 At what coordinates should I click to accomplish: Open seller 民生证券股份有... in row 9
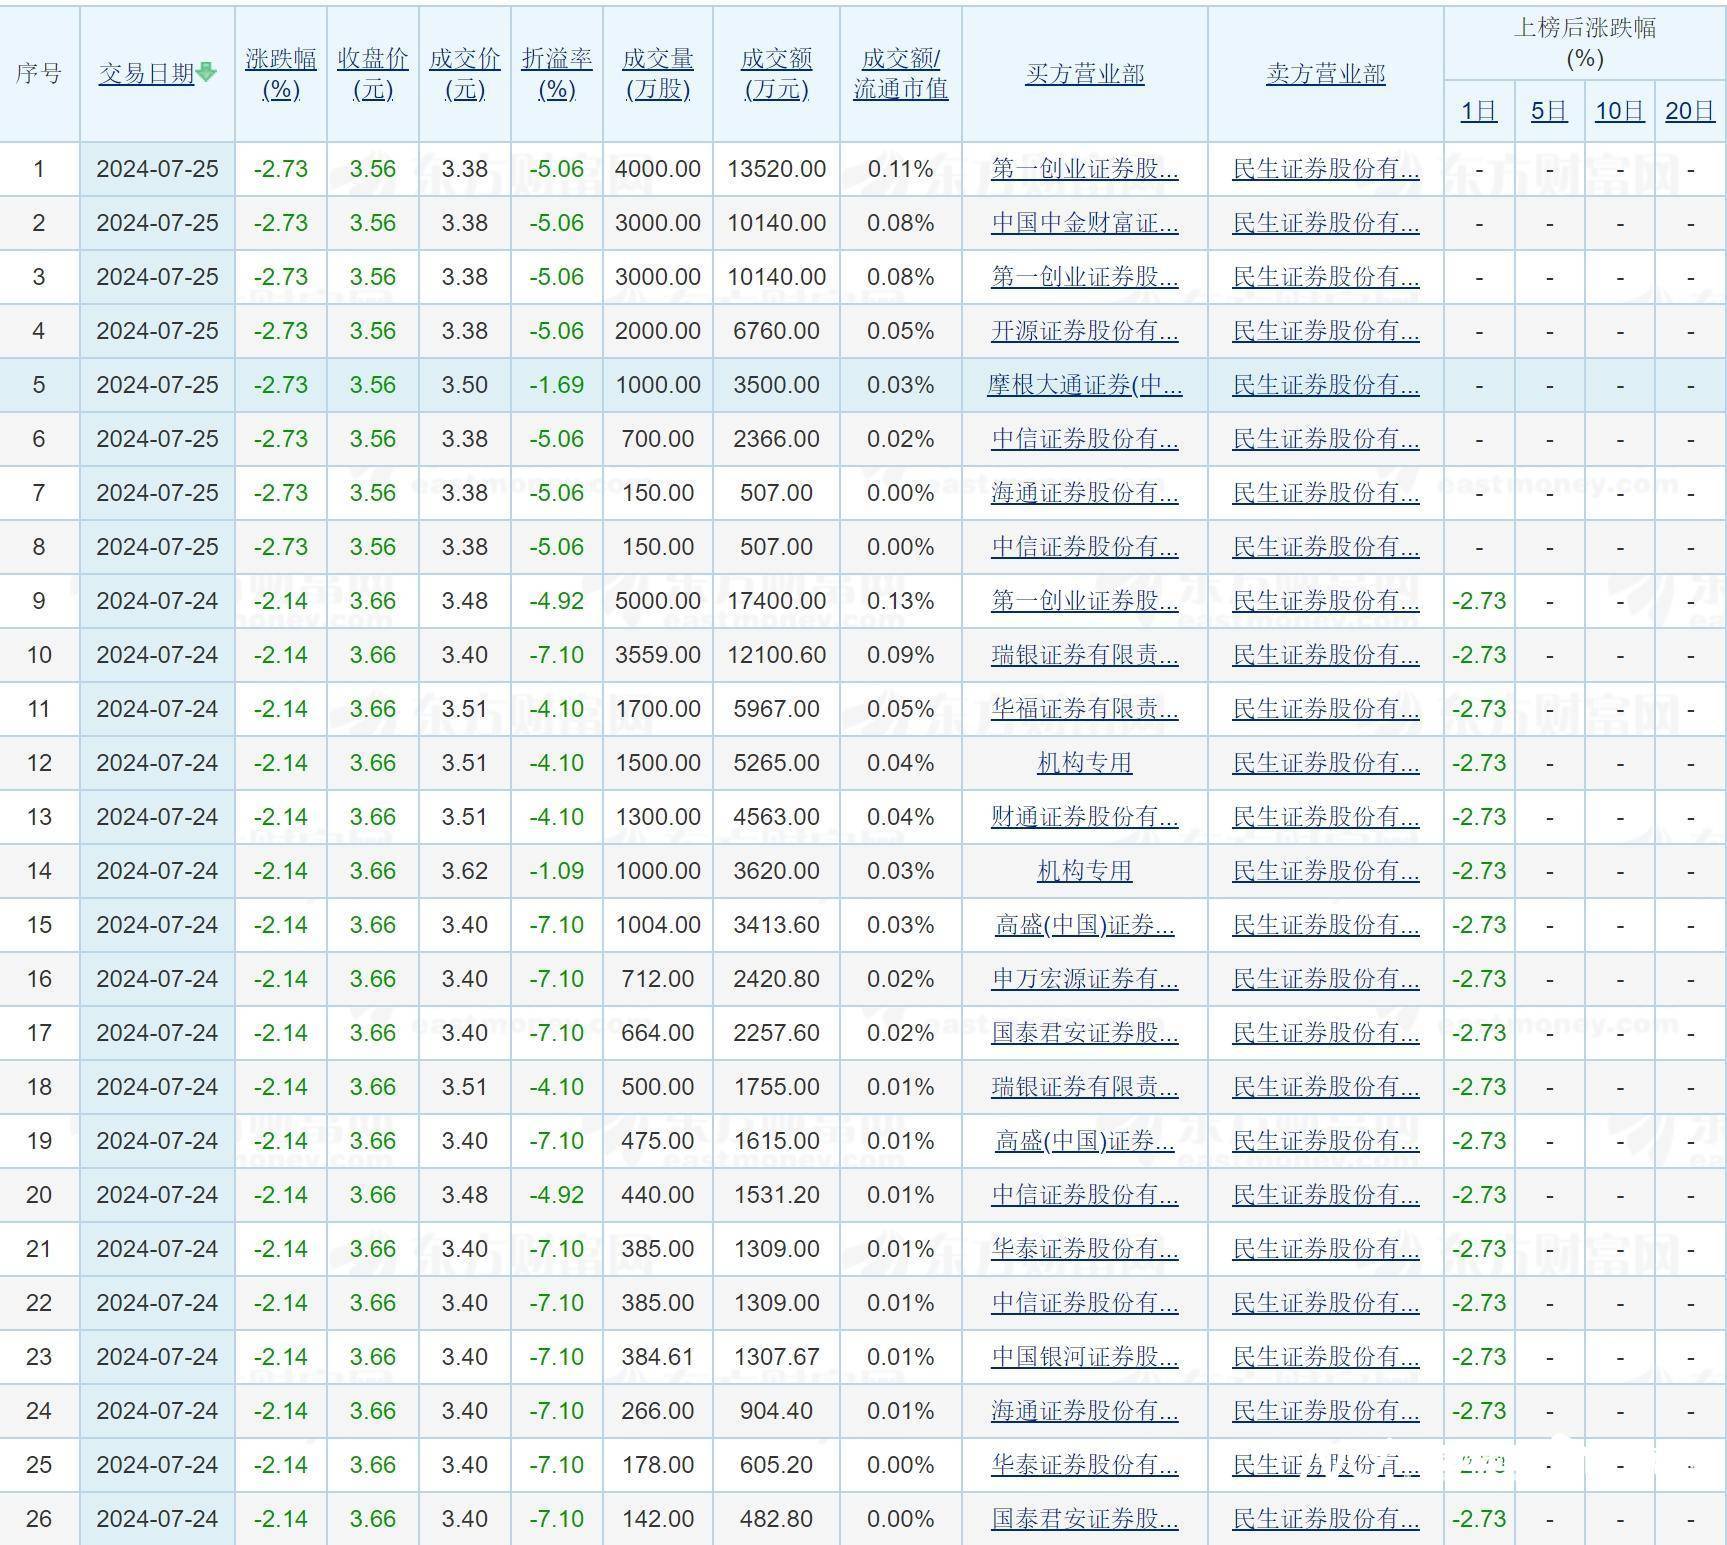[x=1326, y=601]
